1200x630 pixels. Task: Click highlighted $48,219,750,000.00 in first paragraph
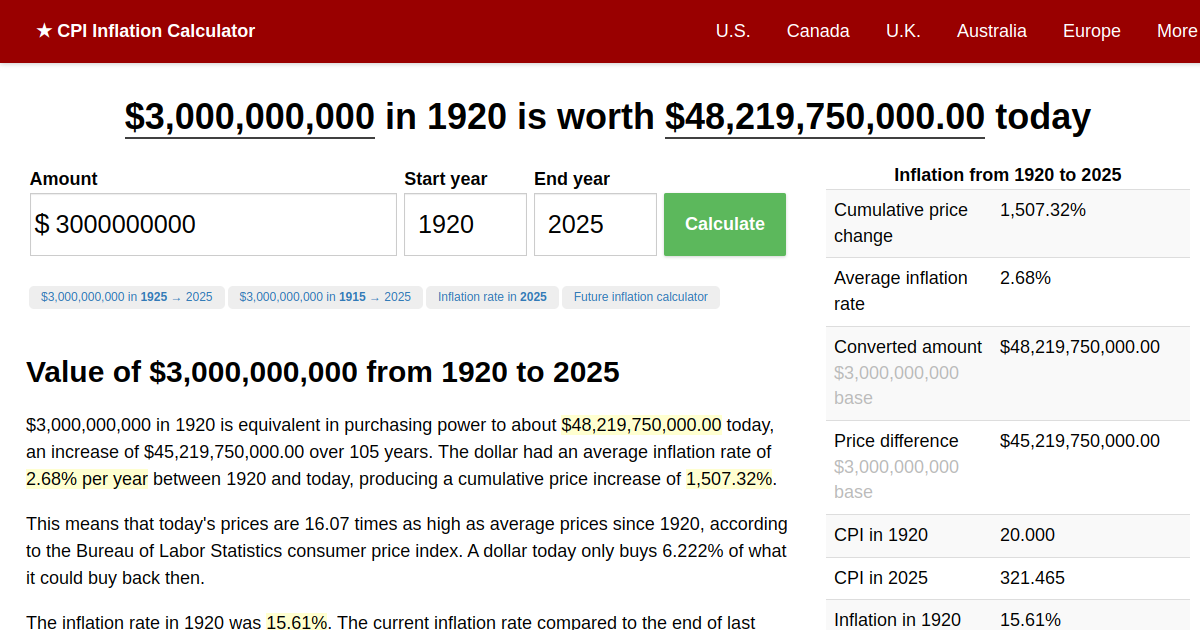(x=641, y=425)
